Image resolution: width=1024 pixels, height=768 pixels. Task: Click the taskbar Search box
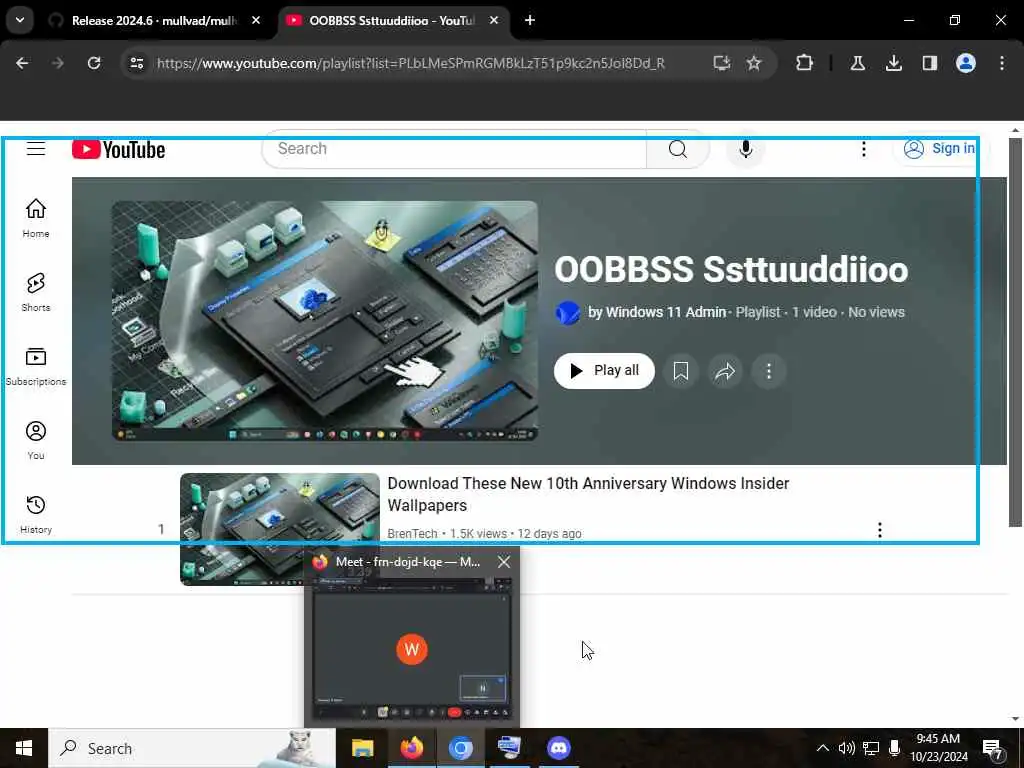(x=192, y=748)
